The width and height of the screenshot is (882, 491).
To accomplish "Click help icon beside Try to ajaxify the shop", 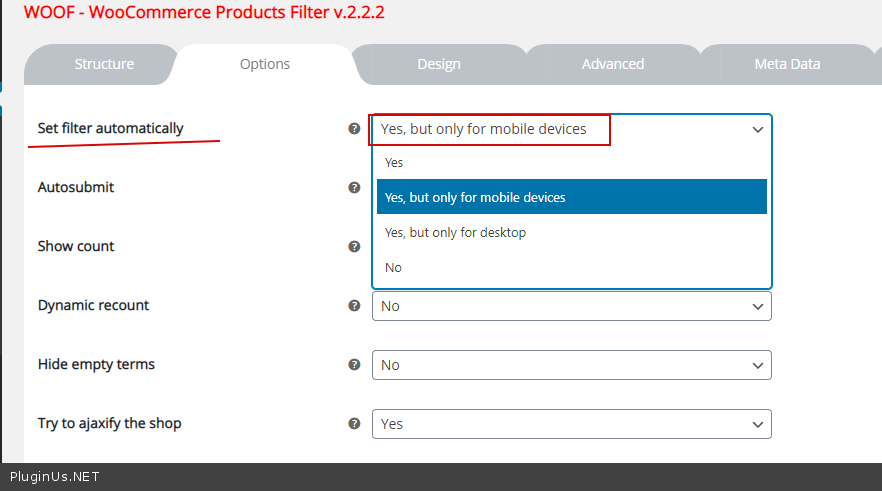I will click(x=354, y=424).
